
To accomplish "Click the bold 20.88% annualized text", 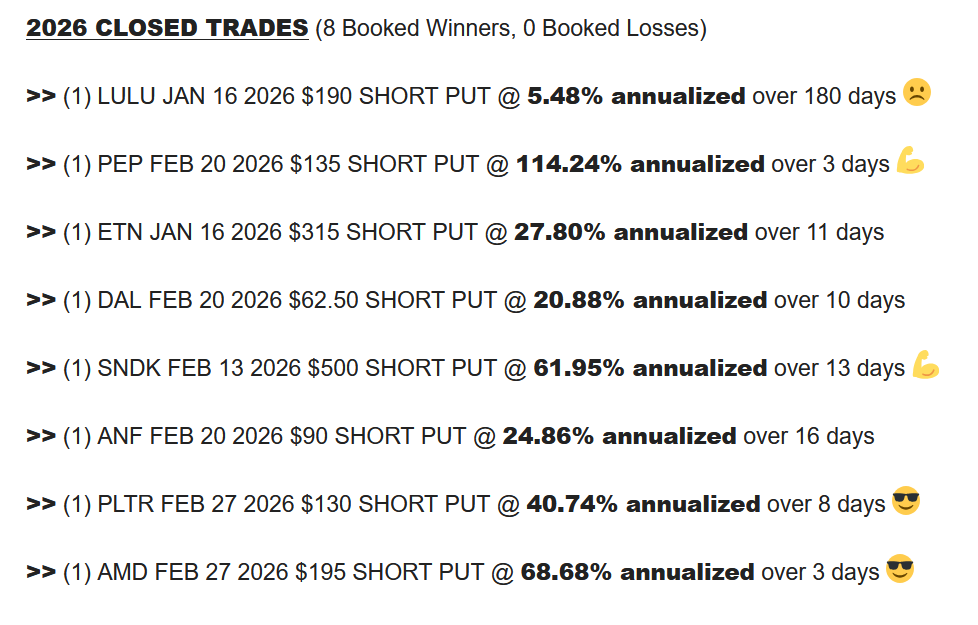I will pos(650,301).
